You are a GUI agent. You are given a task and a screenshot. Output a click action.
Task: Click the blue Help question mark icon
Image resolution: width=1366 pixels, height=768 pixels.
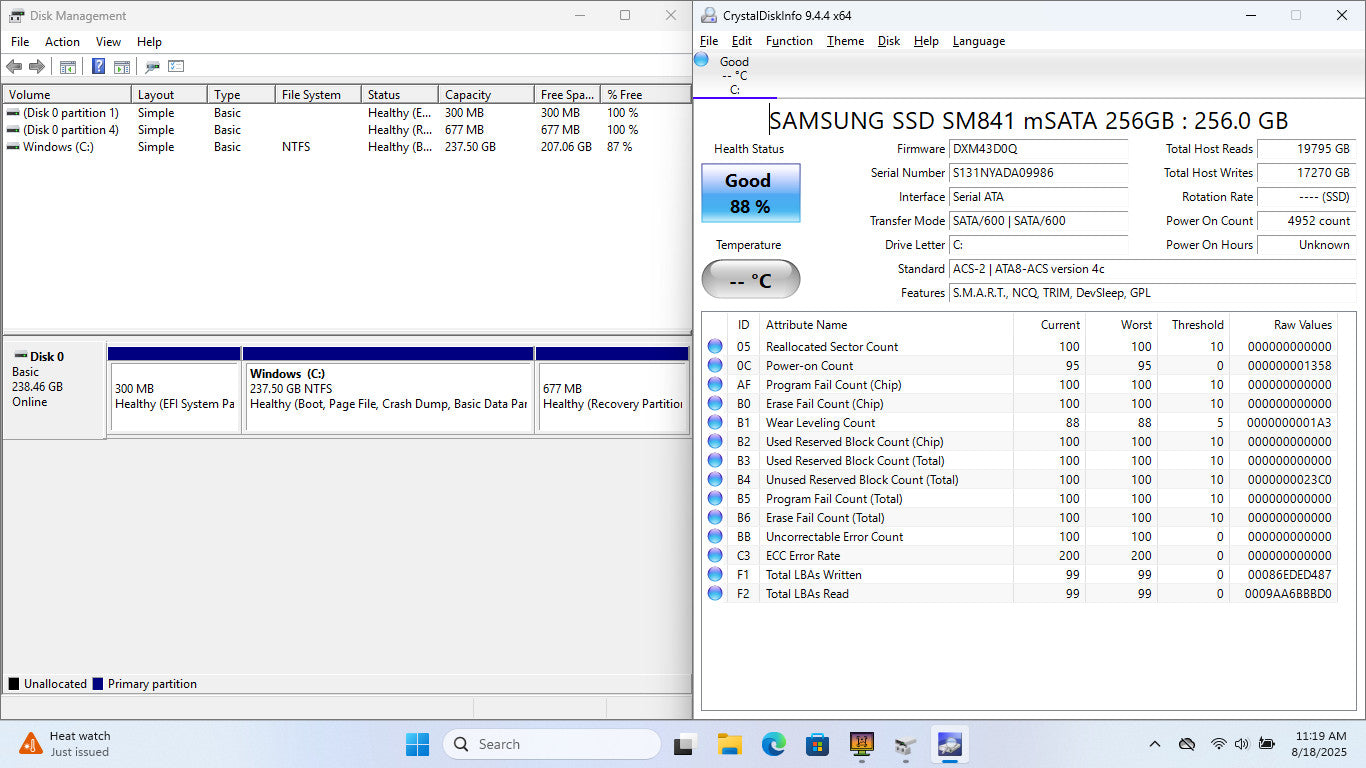[98, 67]
